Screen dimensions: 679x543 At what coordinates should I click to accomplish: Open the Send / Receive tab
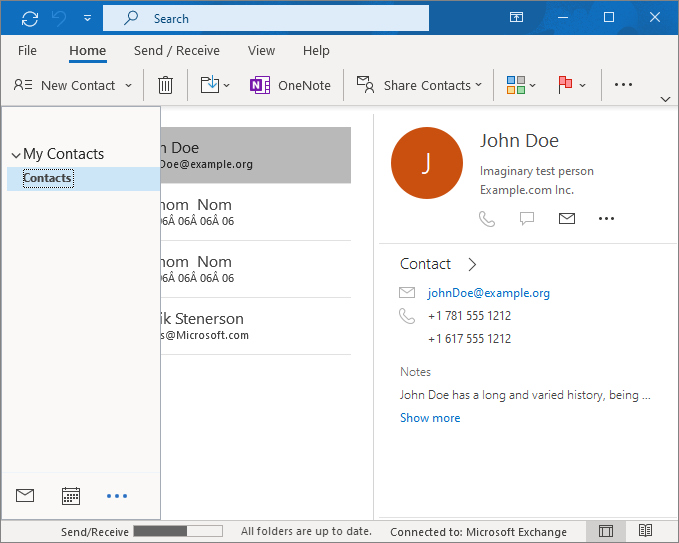[x=177, y=51]
